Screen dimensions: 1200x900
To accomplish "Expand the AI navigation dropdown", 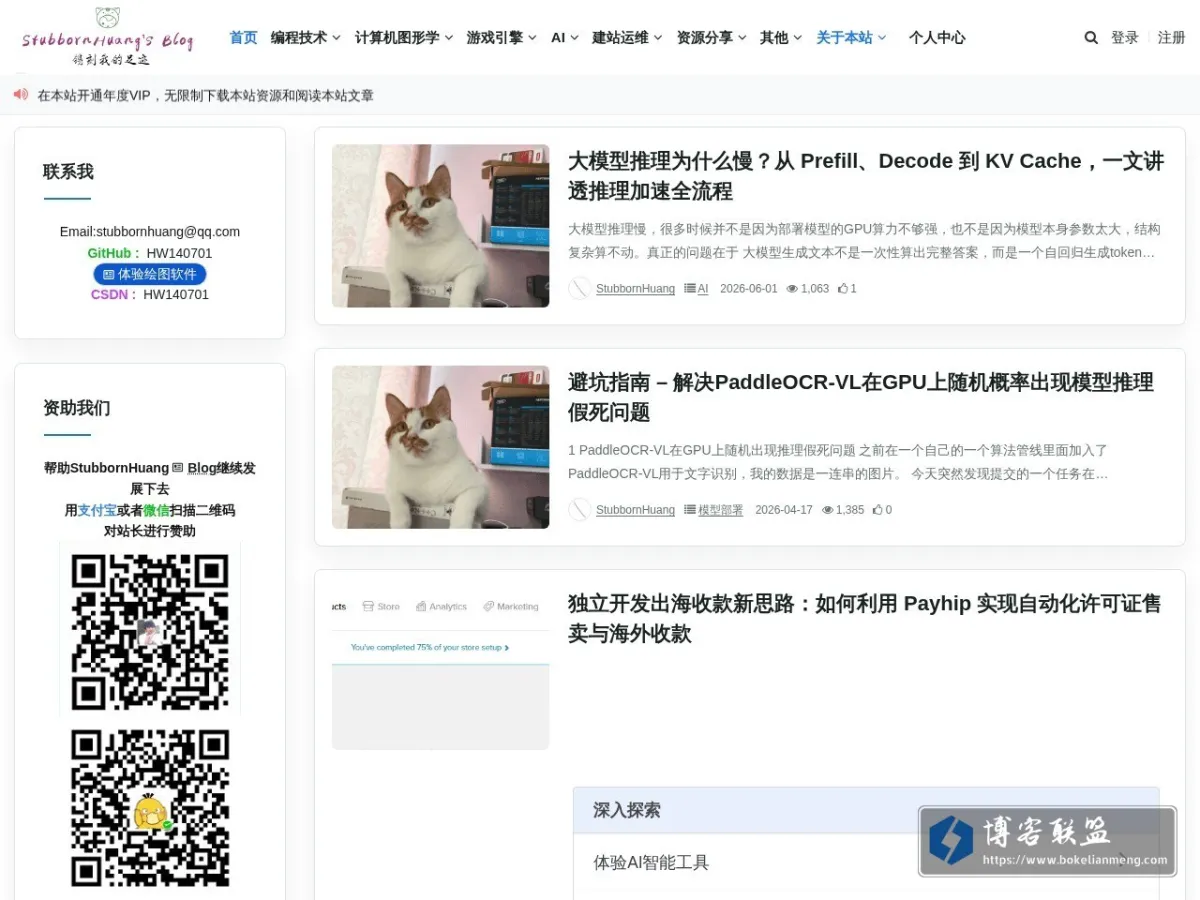I will point(565,38).
